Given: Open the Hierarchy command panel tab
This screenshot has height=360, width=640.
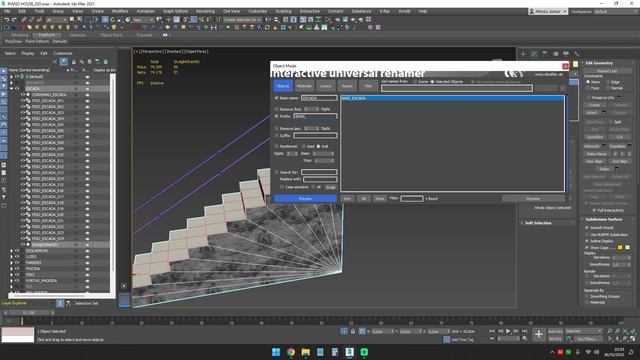Looking at the screenshot, I should coord(544,53).
